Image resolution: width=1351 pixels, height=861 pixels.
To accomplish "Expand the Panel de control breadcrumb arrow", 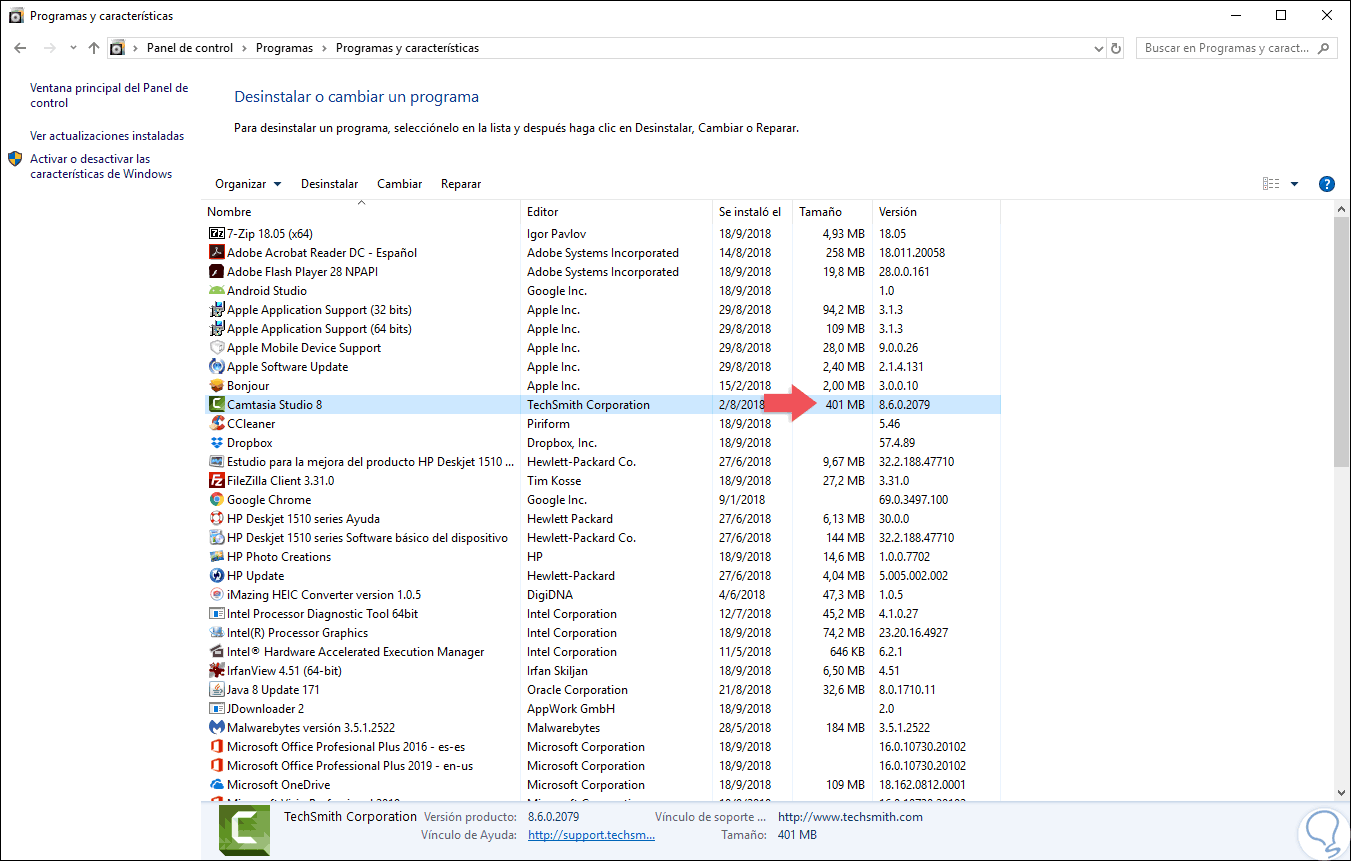I will pyautogui.click(x=244, y=48).
